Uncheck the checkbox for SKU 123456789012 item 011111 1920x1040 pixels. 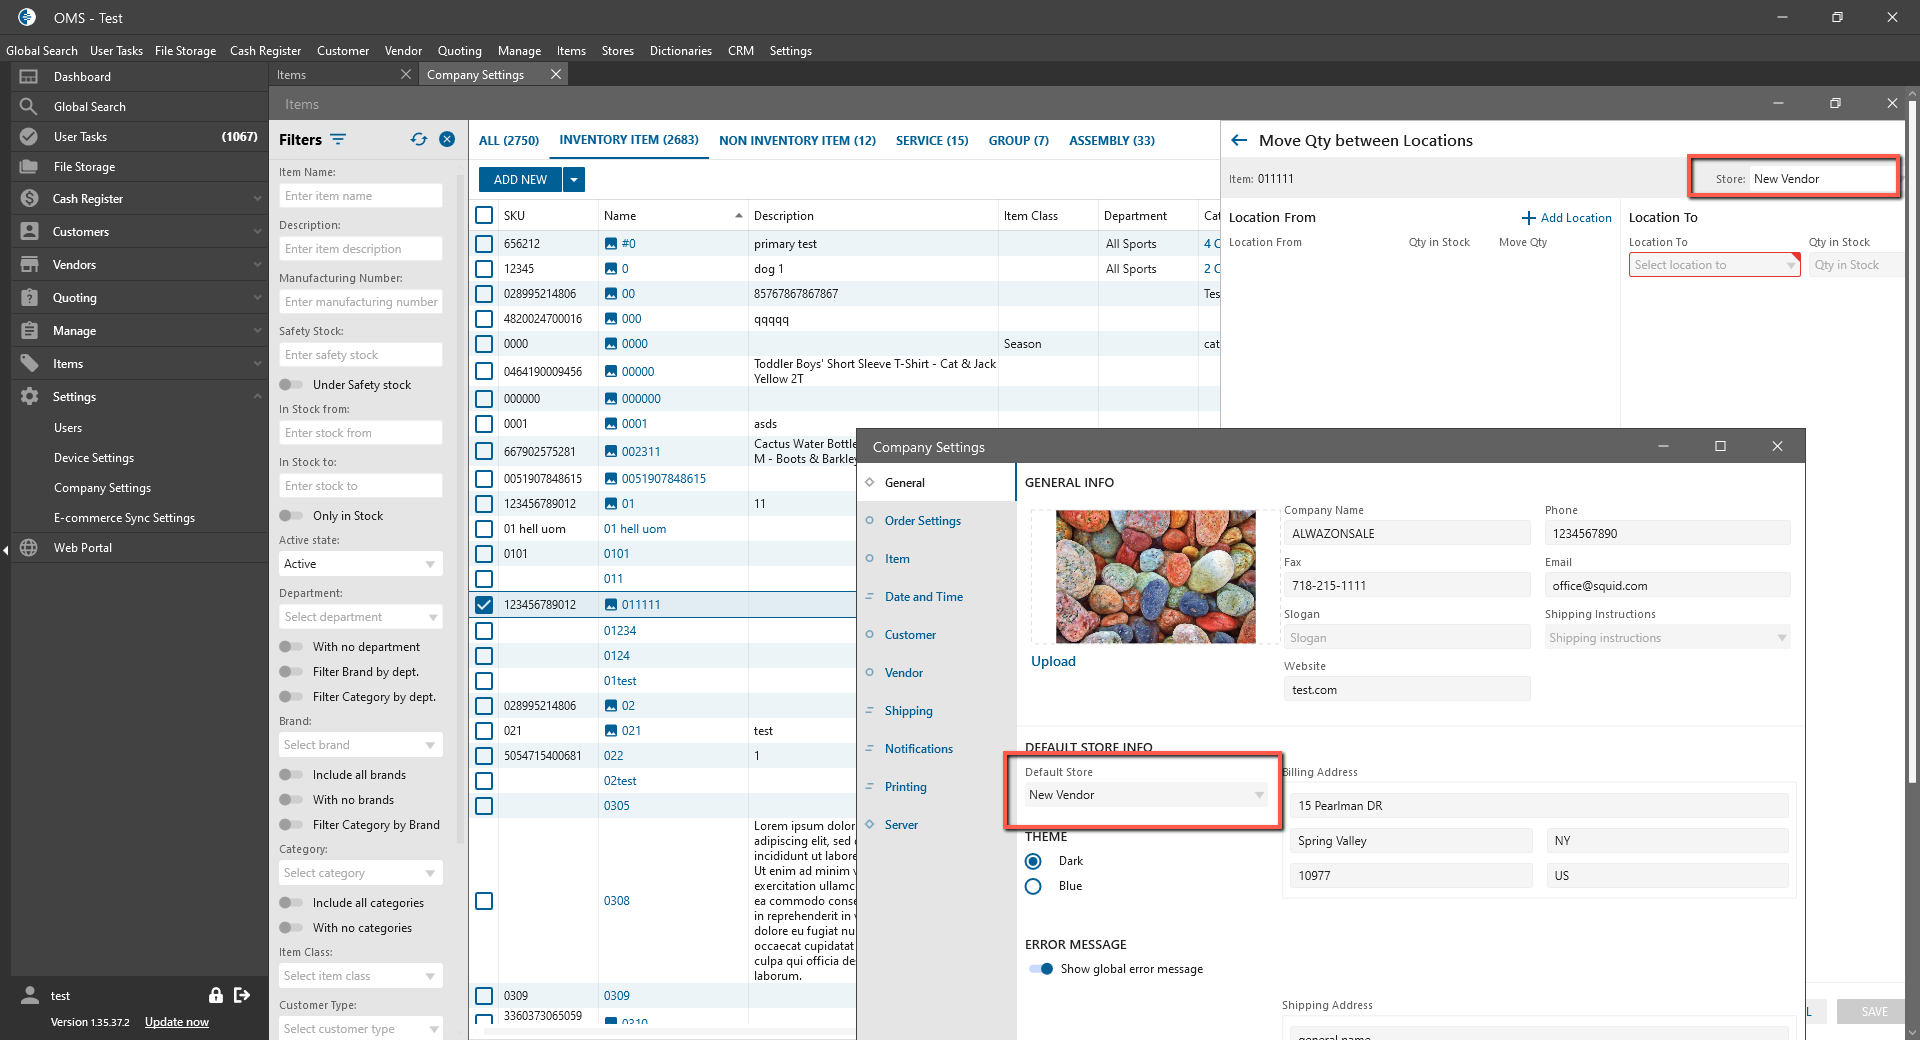[x=484, y=605]
